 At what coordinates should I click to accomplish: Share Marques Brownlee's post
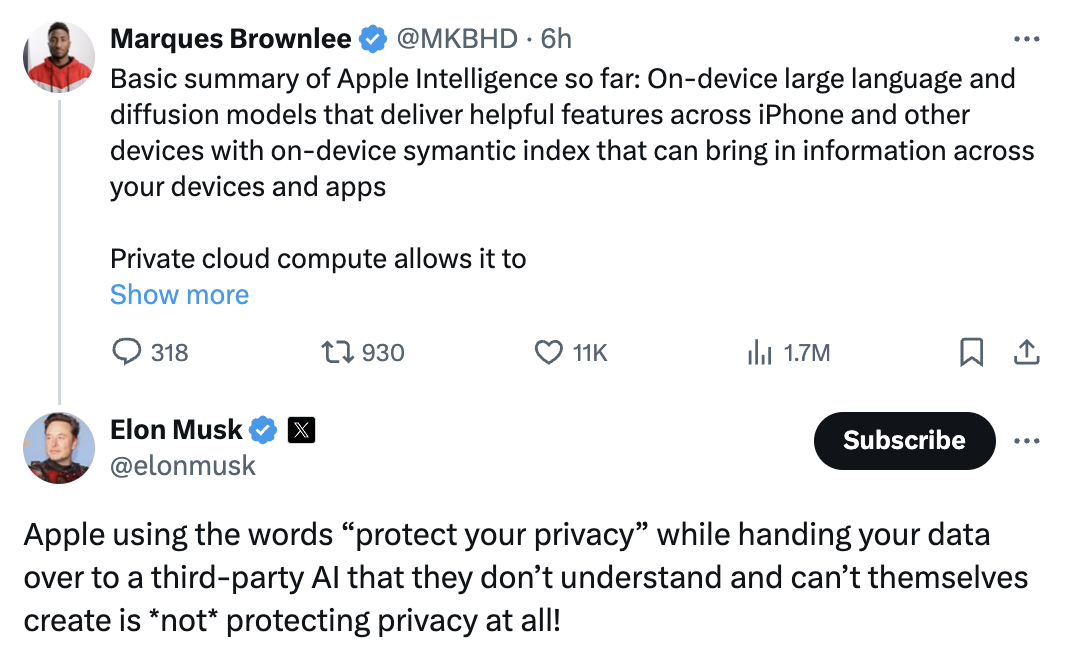pyautogui.click(x=1027, y=352)
